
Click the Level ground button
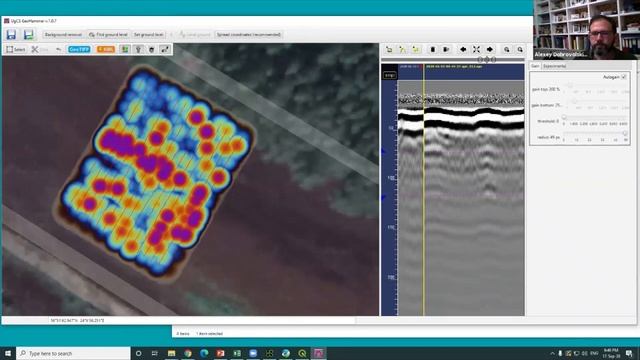[194, 35]
